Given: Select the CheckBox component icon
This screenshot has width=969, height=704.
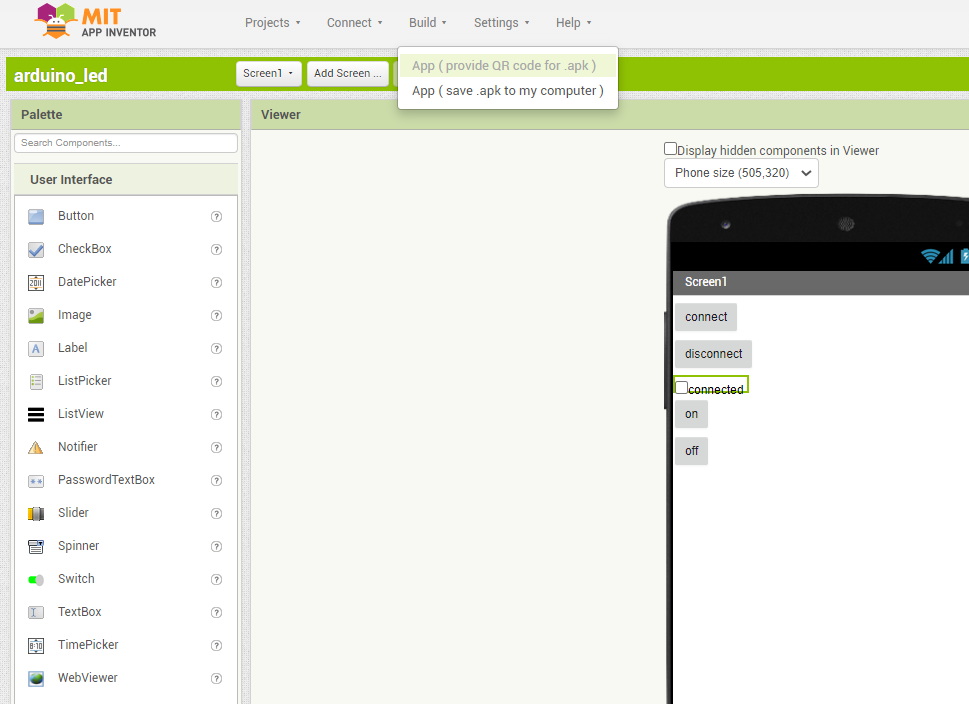Looking at the screenshot, I should [36, 249].
